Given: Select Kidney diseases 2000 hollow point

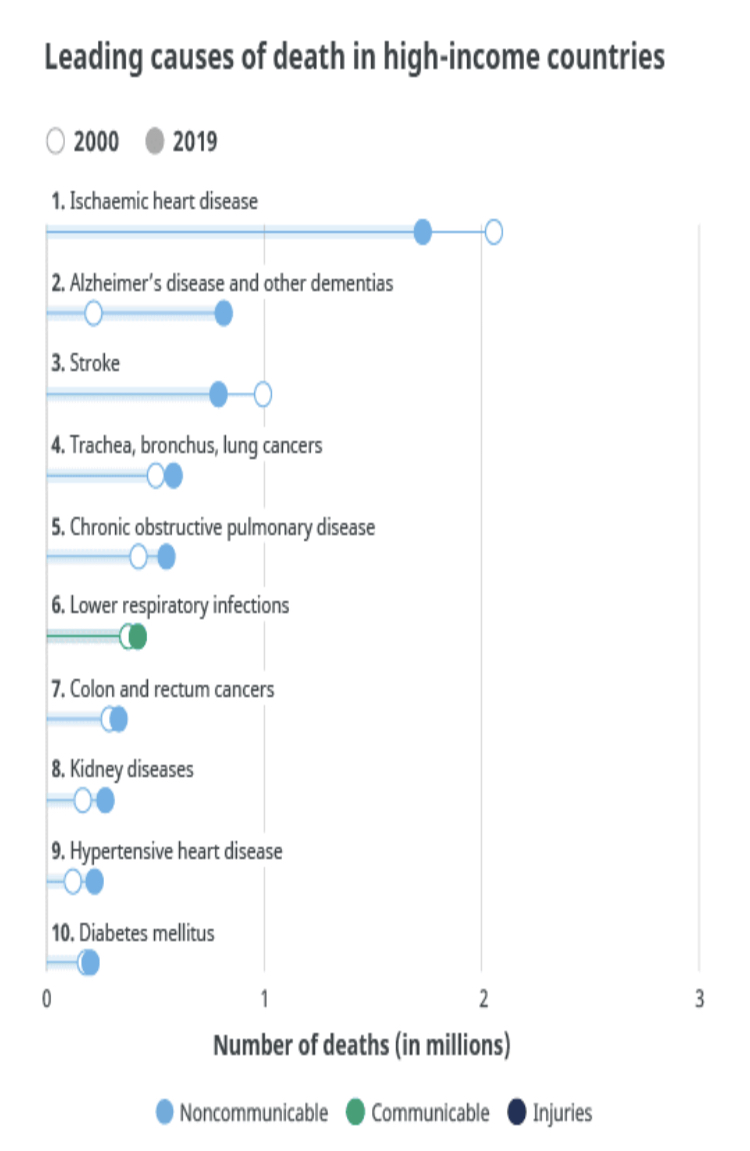Looking at the screenshot, I should click(x=83, y=800).
